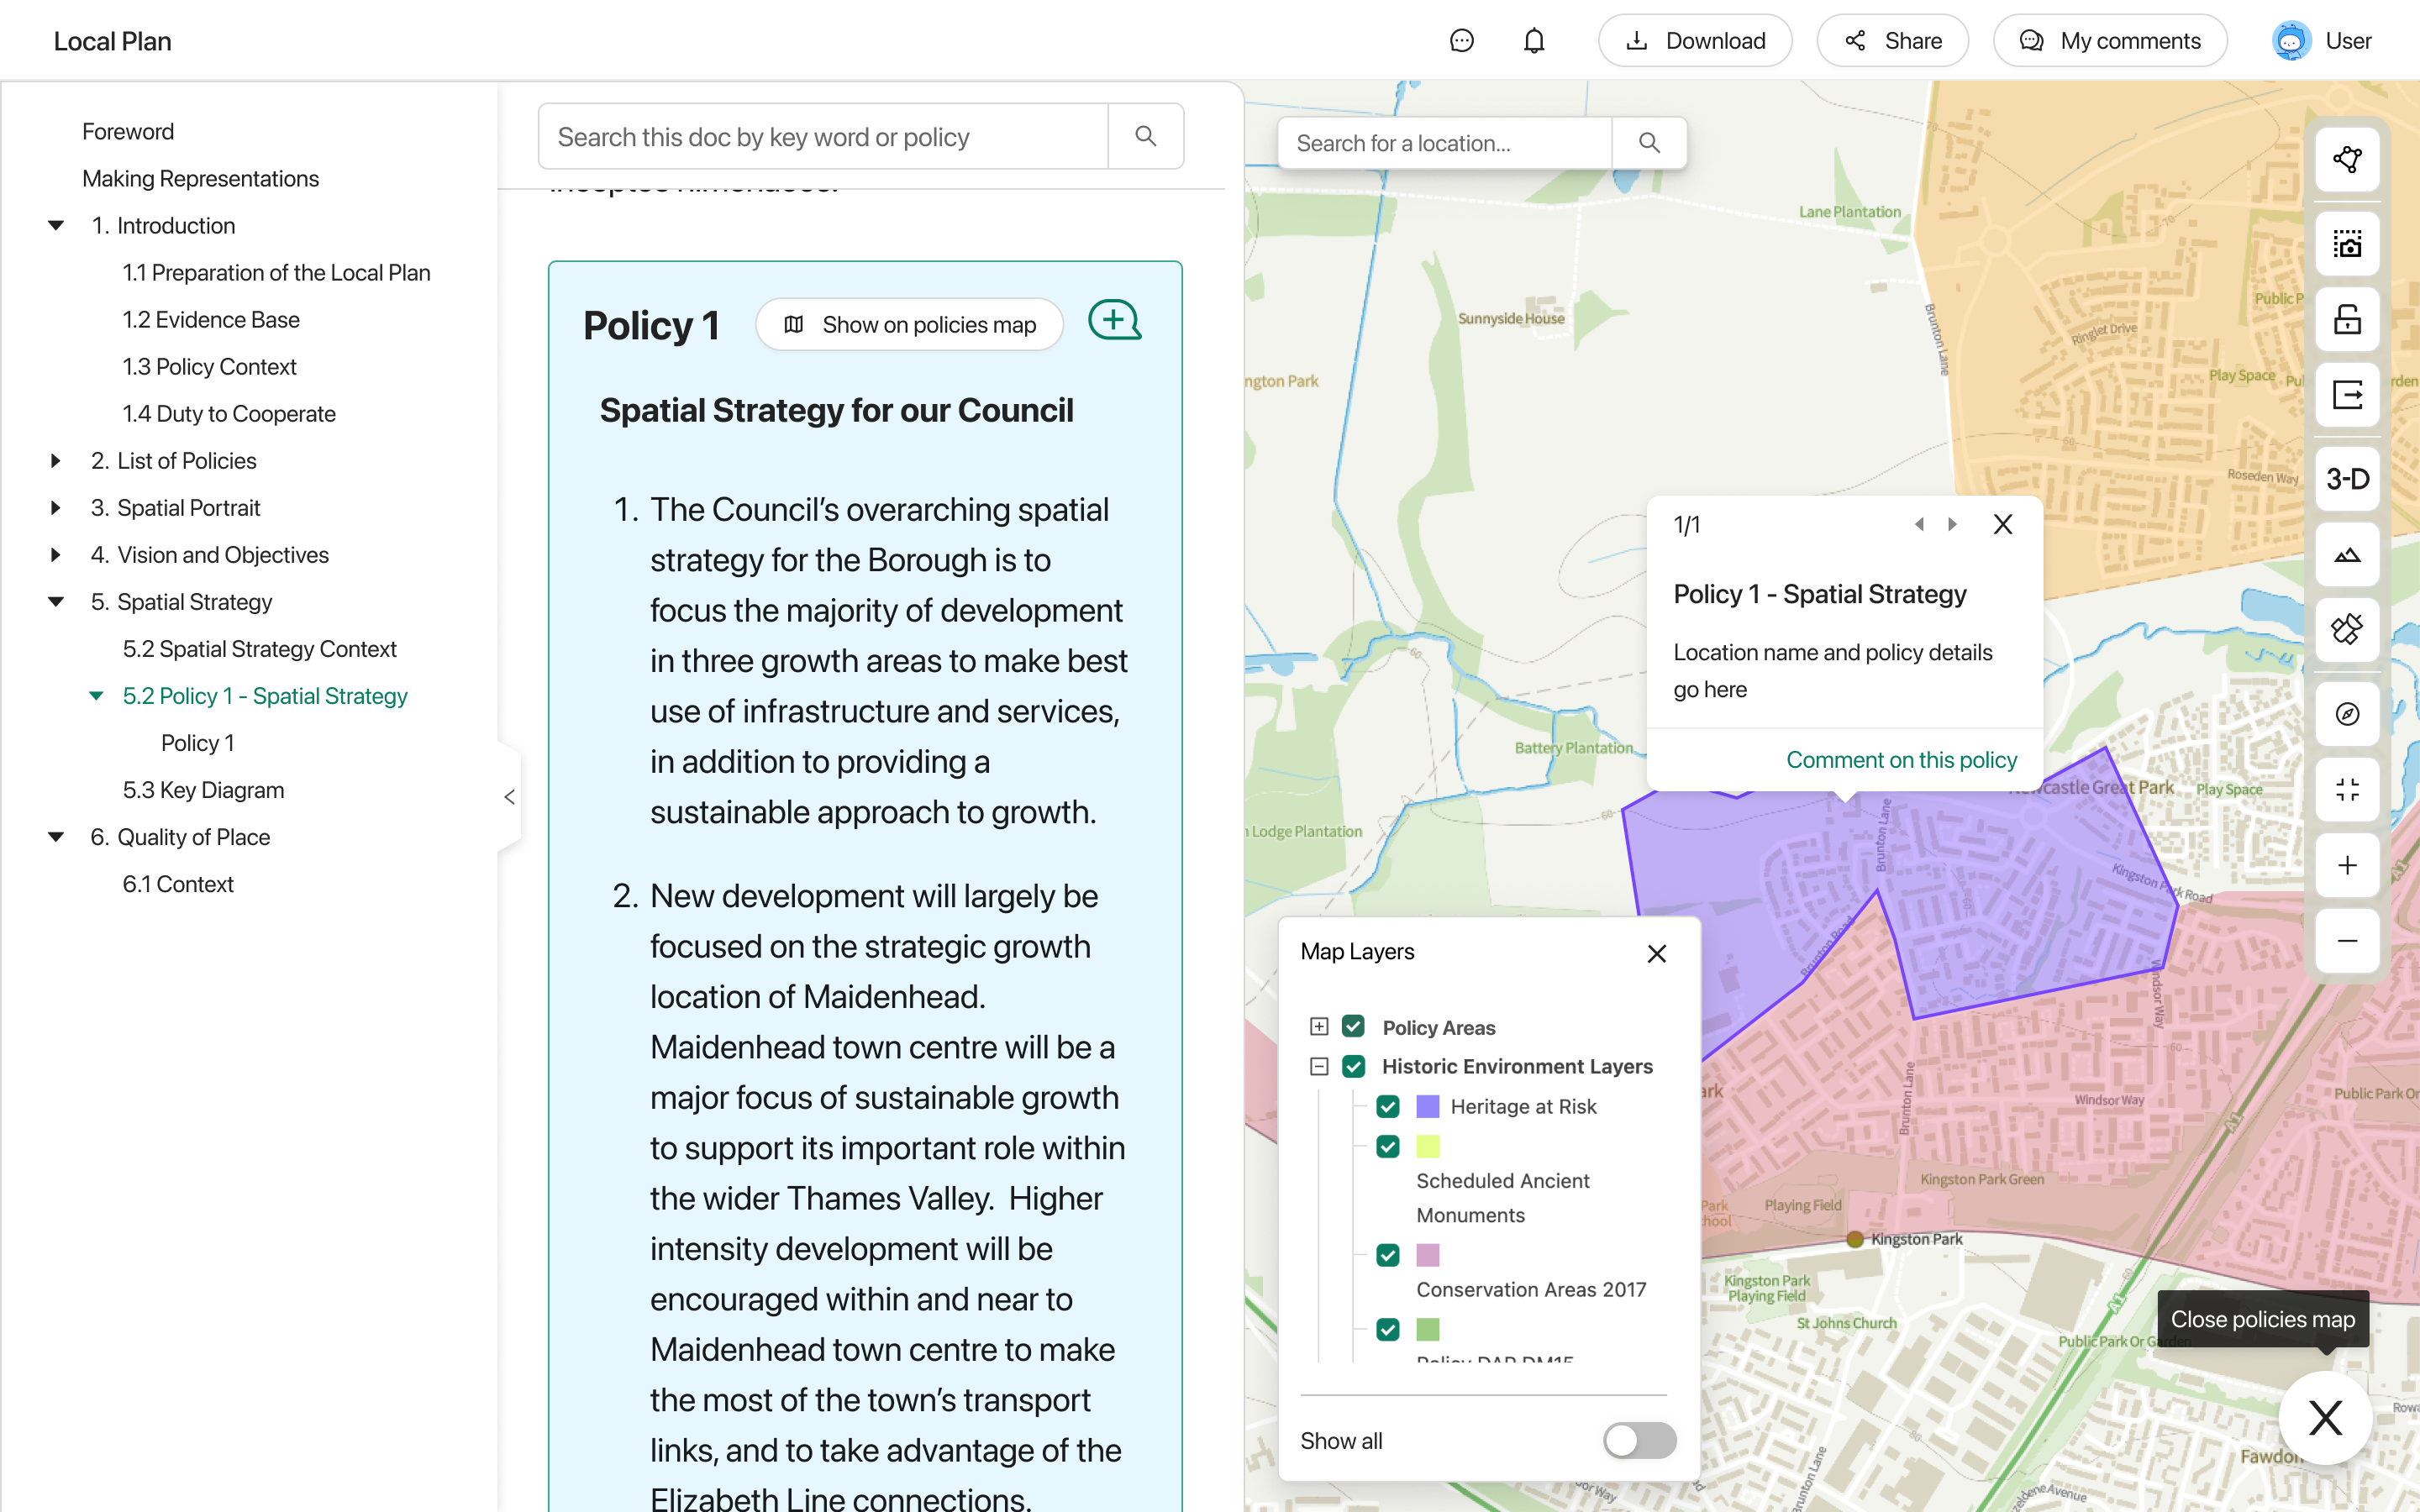Viewport: 2420px width, 1512px height.
Task: Click the Search for a location field
Action: (x=1444, y=143)
